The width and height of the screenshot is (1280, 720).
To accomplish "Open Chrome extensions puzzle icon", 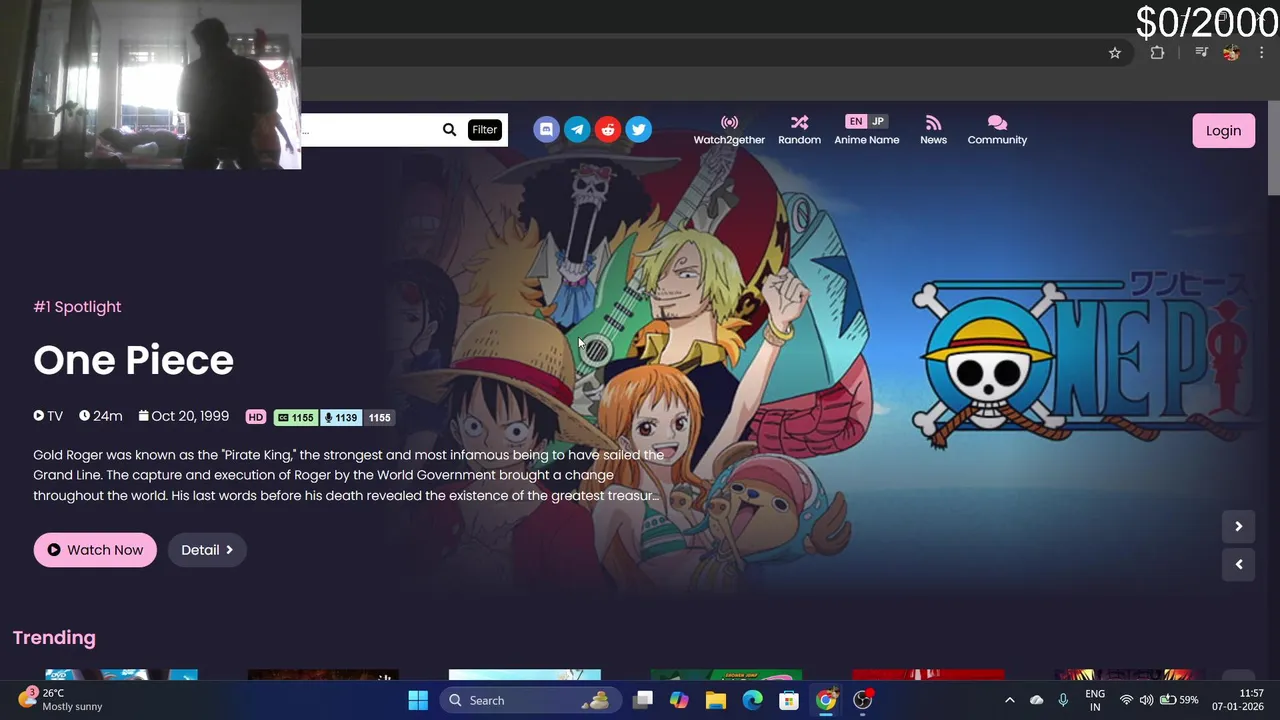I will click(1157, 53).
